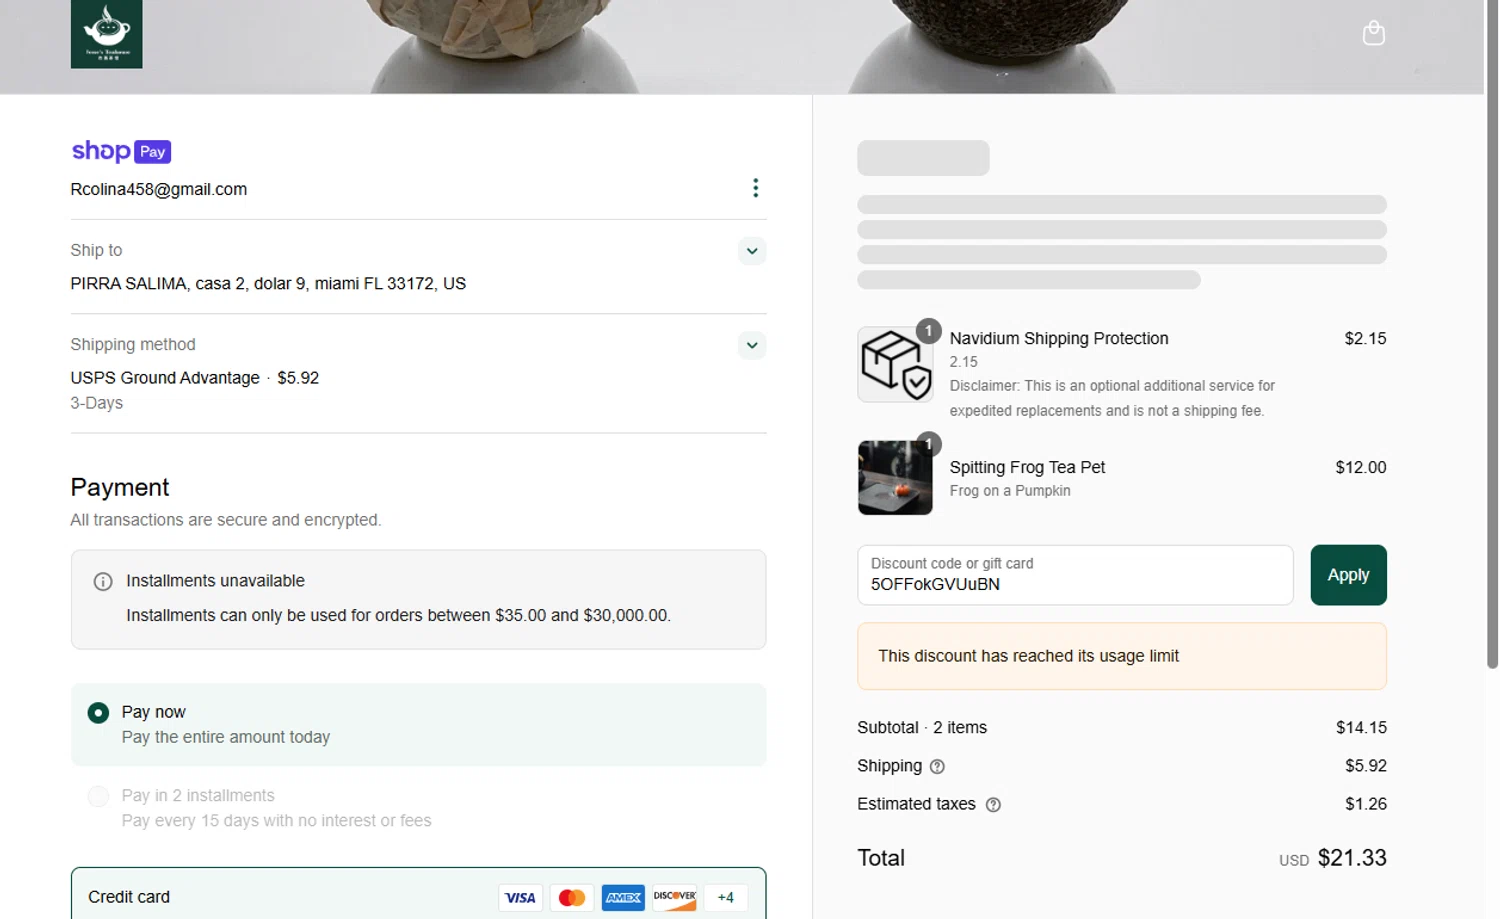Click the tea shop logo

tap(106, 34)
